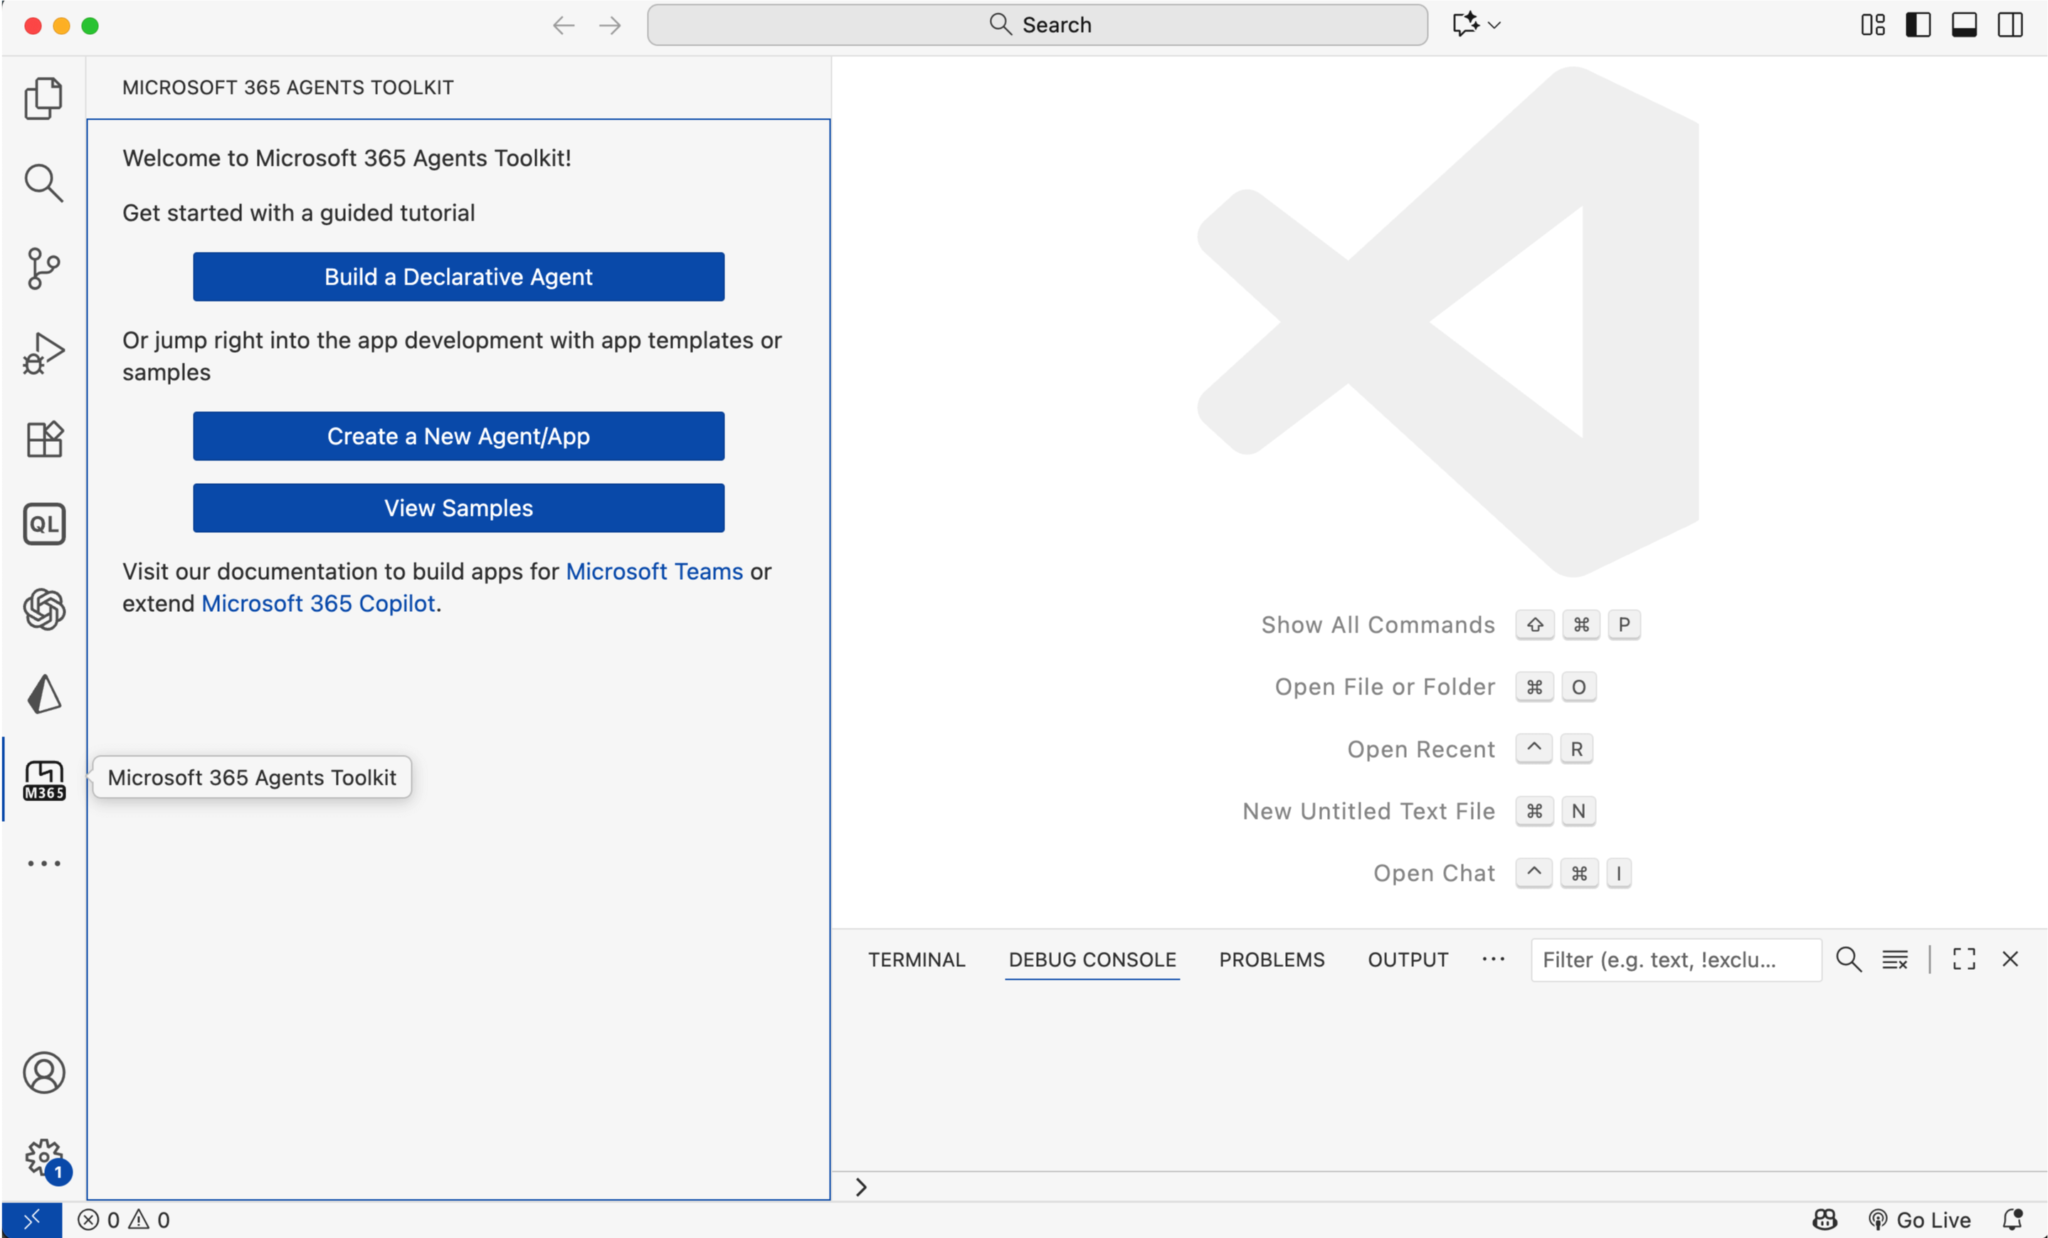This screenshot has width=2048, height=1238.
Task: Expand the Copilot chat dropdown arrow
Action: (1495, 25)
